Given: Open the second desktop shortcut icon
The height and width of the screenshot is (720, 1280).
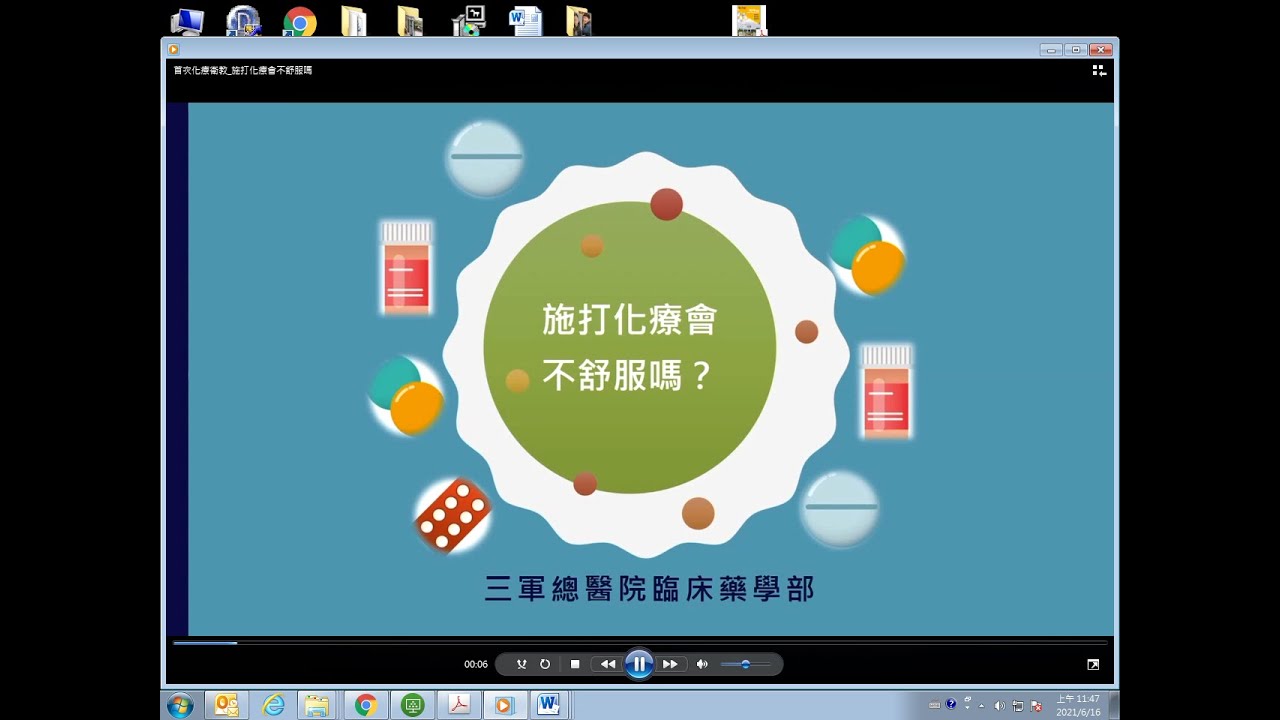Looking at the screenshot, I should click(x=243, y=21).
